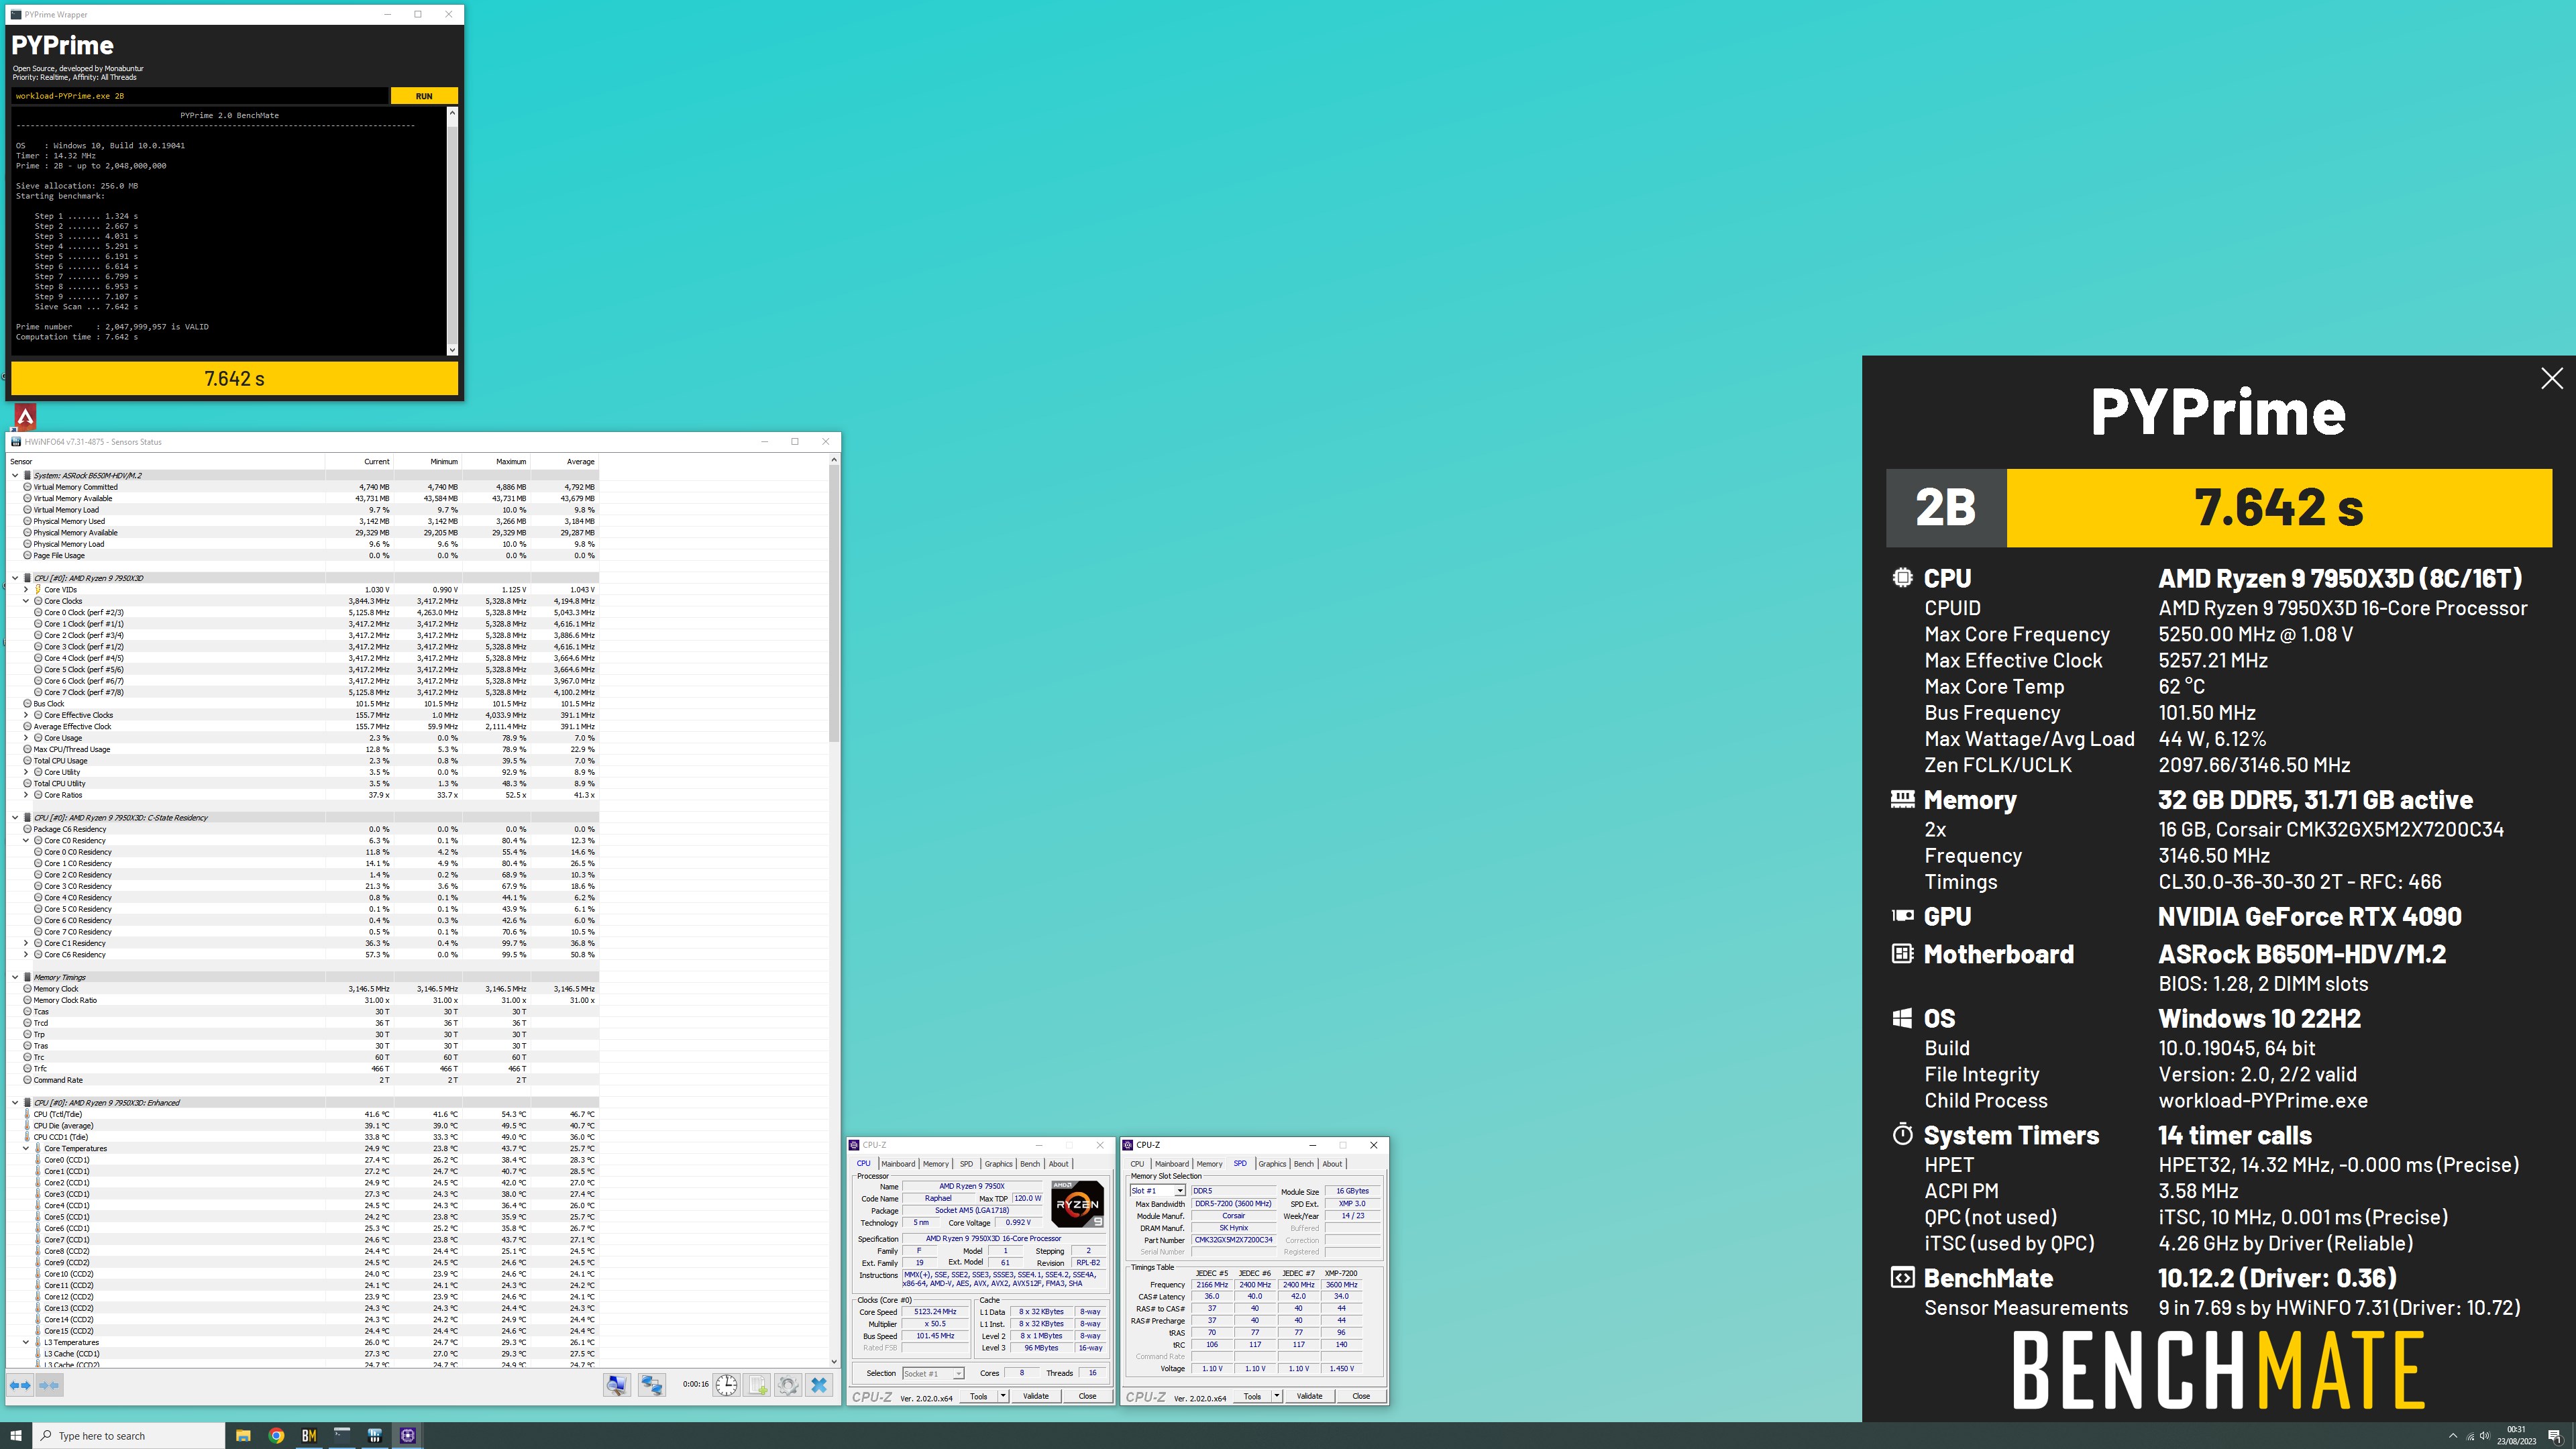This screenshot has height=1449, width=2576.
Task: Collapse Core Clocks row
Action: 26,601
